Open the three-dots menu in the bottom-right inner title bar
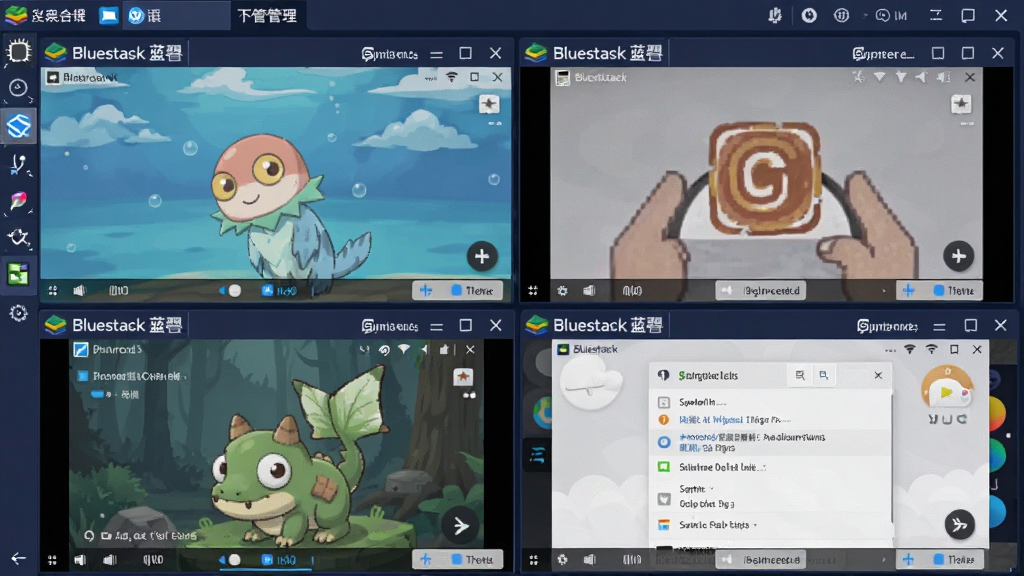Image resolution: width=1024 pixels, height=576 pixels. tap(890, 350)
